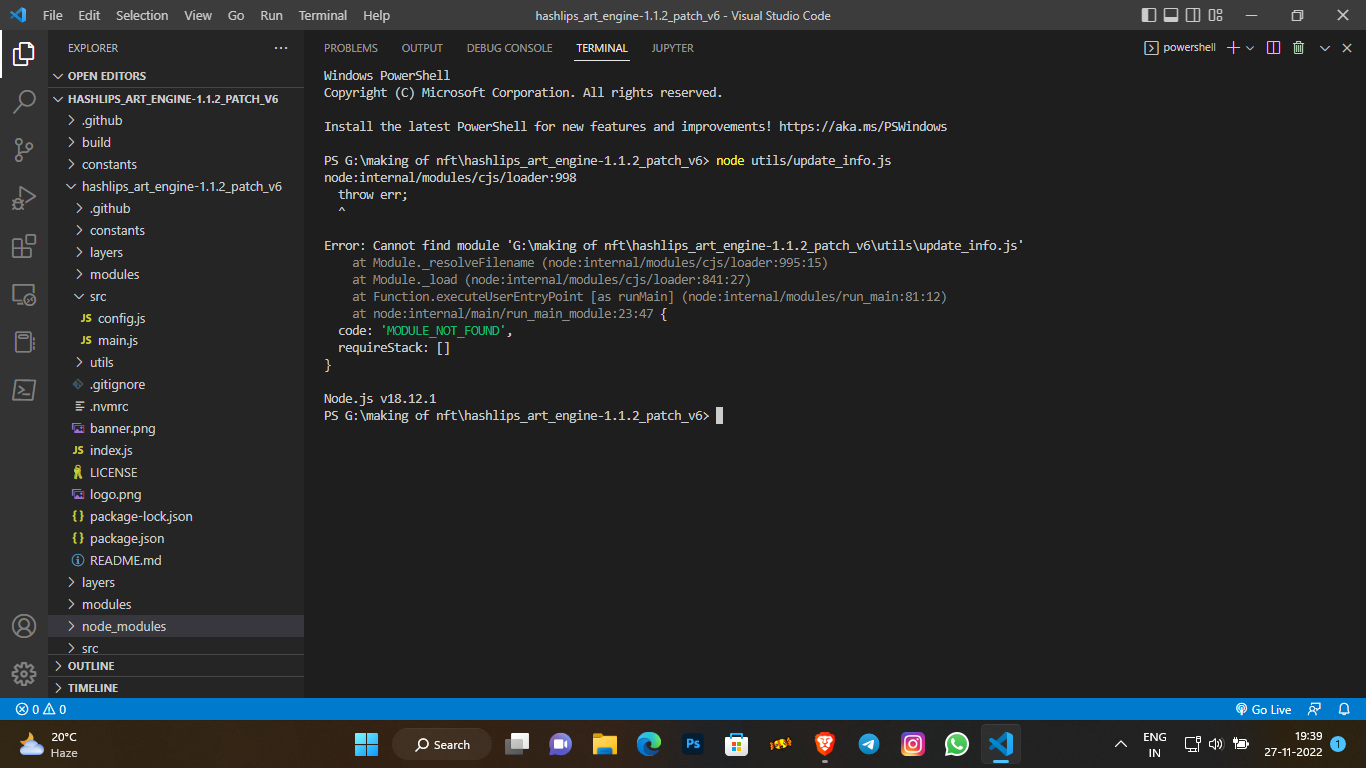1366x768 pixels.
Task: Open the Extensions view
Action: click(x=24, y=246)
